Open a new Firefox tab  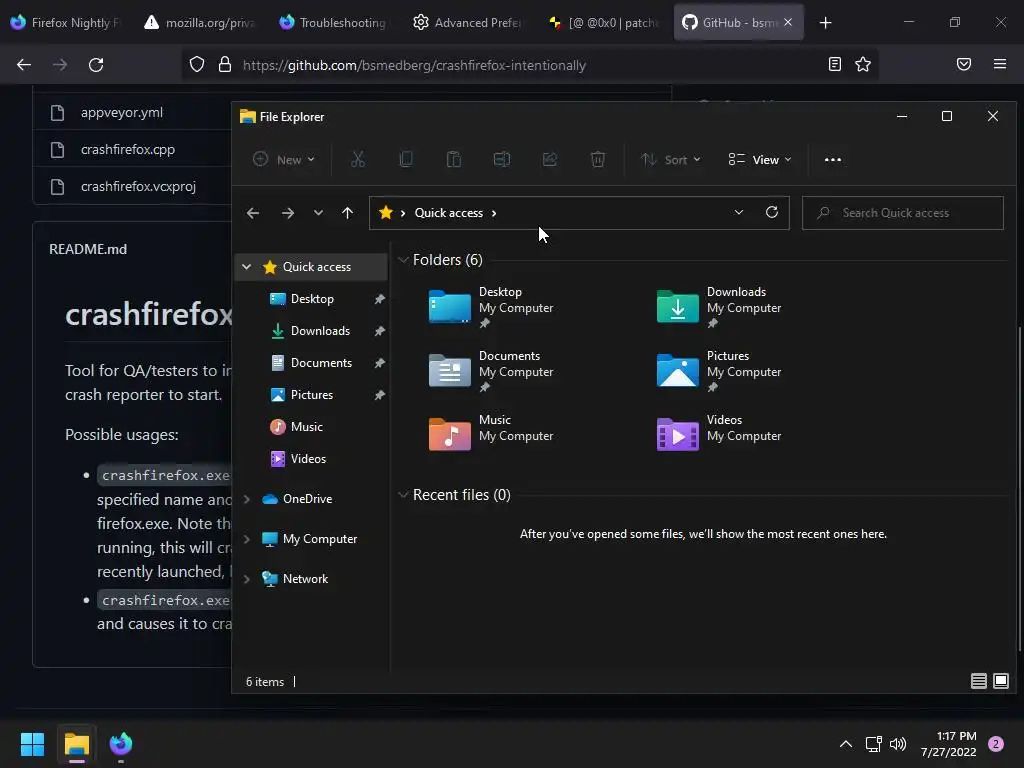825,23
